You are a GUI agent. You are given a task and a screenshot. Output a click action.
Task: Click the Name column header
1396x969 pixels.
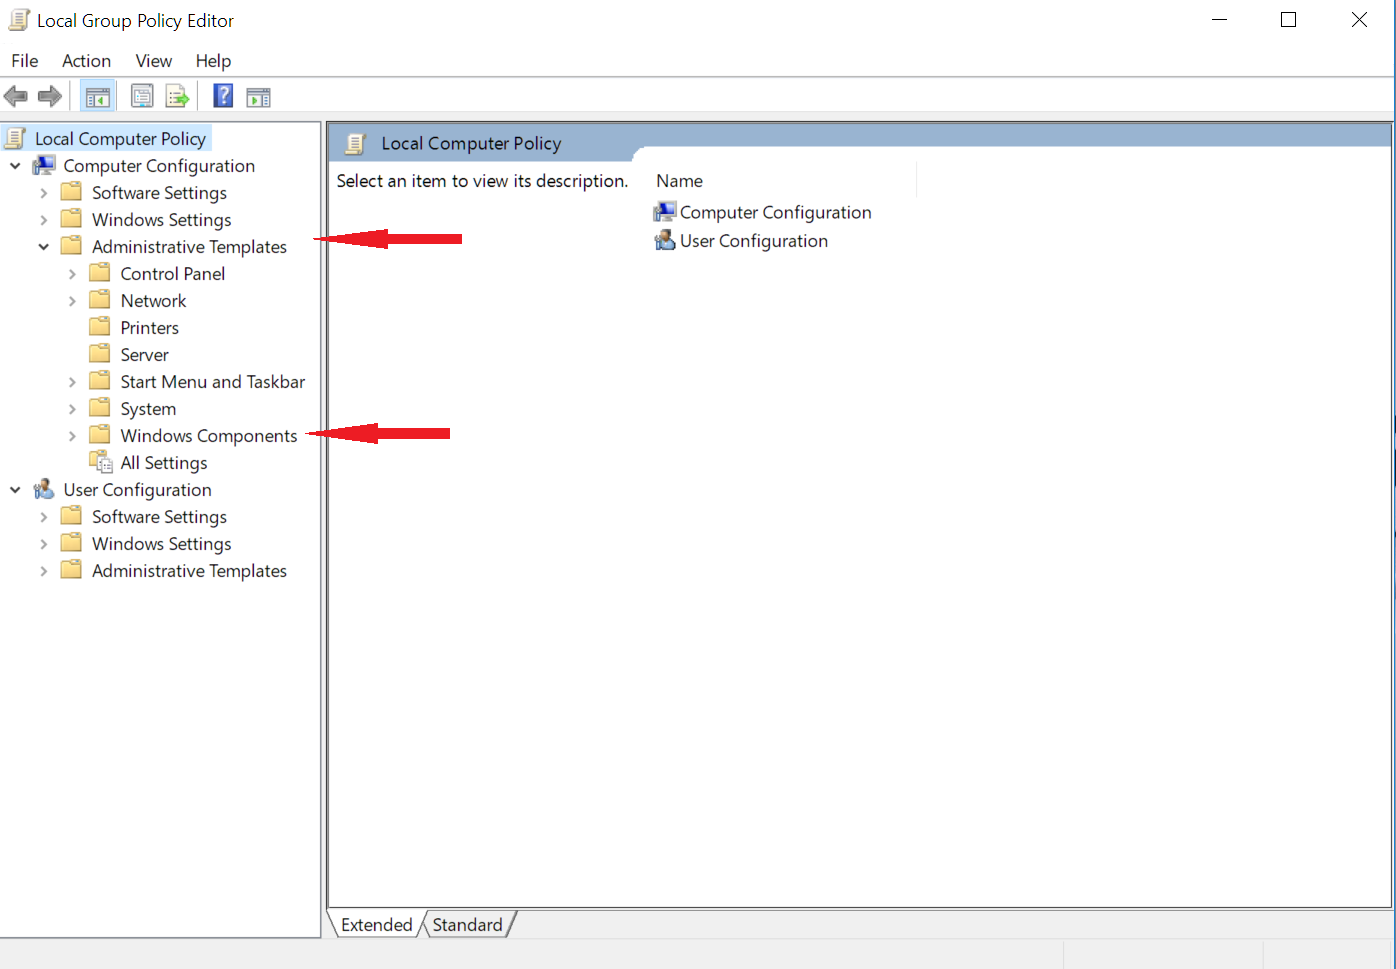[x=680, y=181]
